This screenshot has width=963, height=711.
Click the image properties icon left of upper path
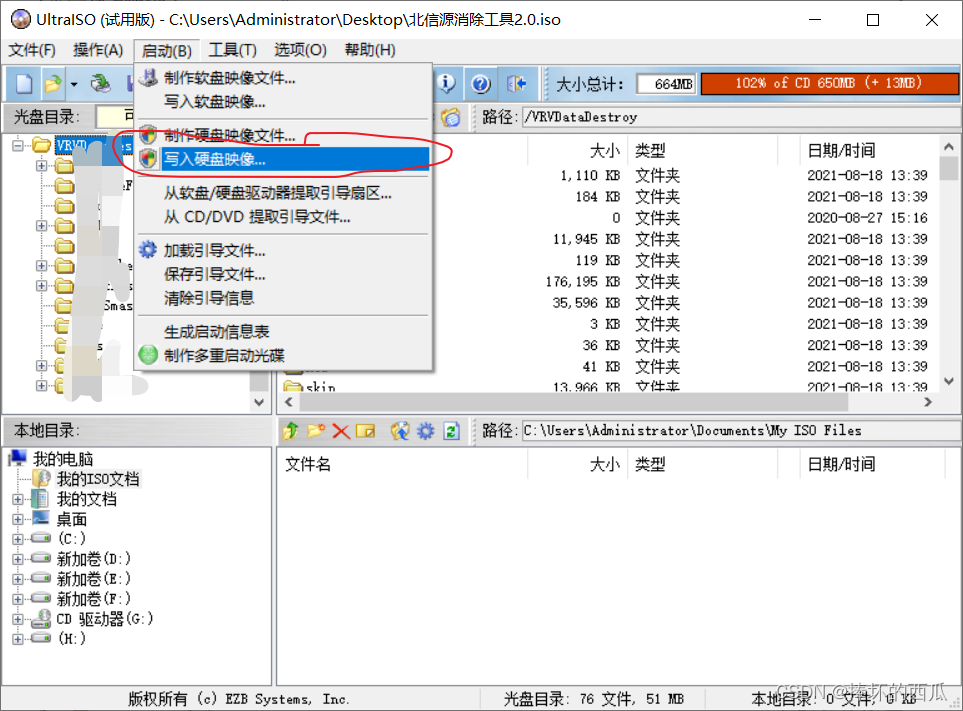click(451, 117)
